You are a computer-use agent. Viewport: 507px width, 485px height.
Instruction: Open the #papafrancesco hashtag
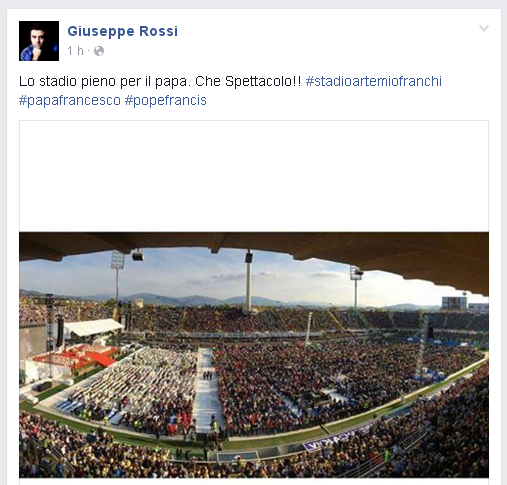(70, 100)
